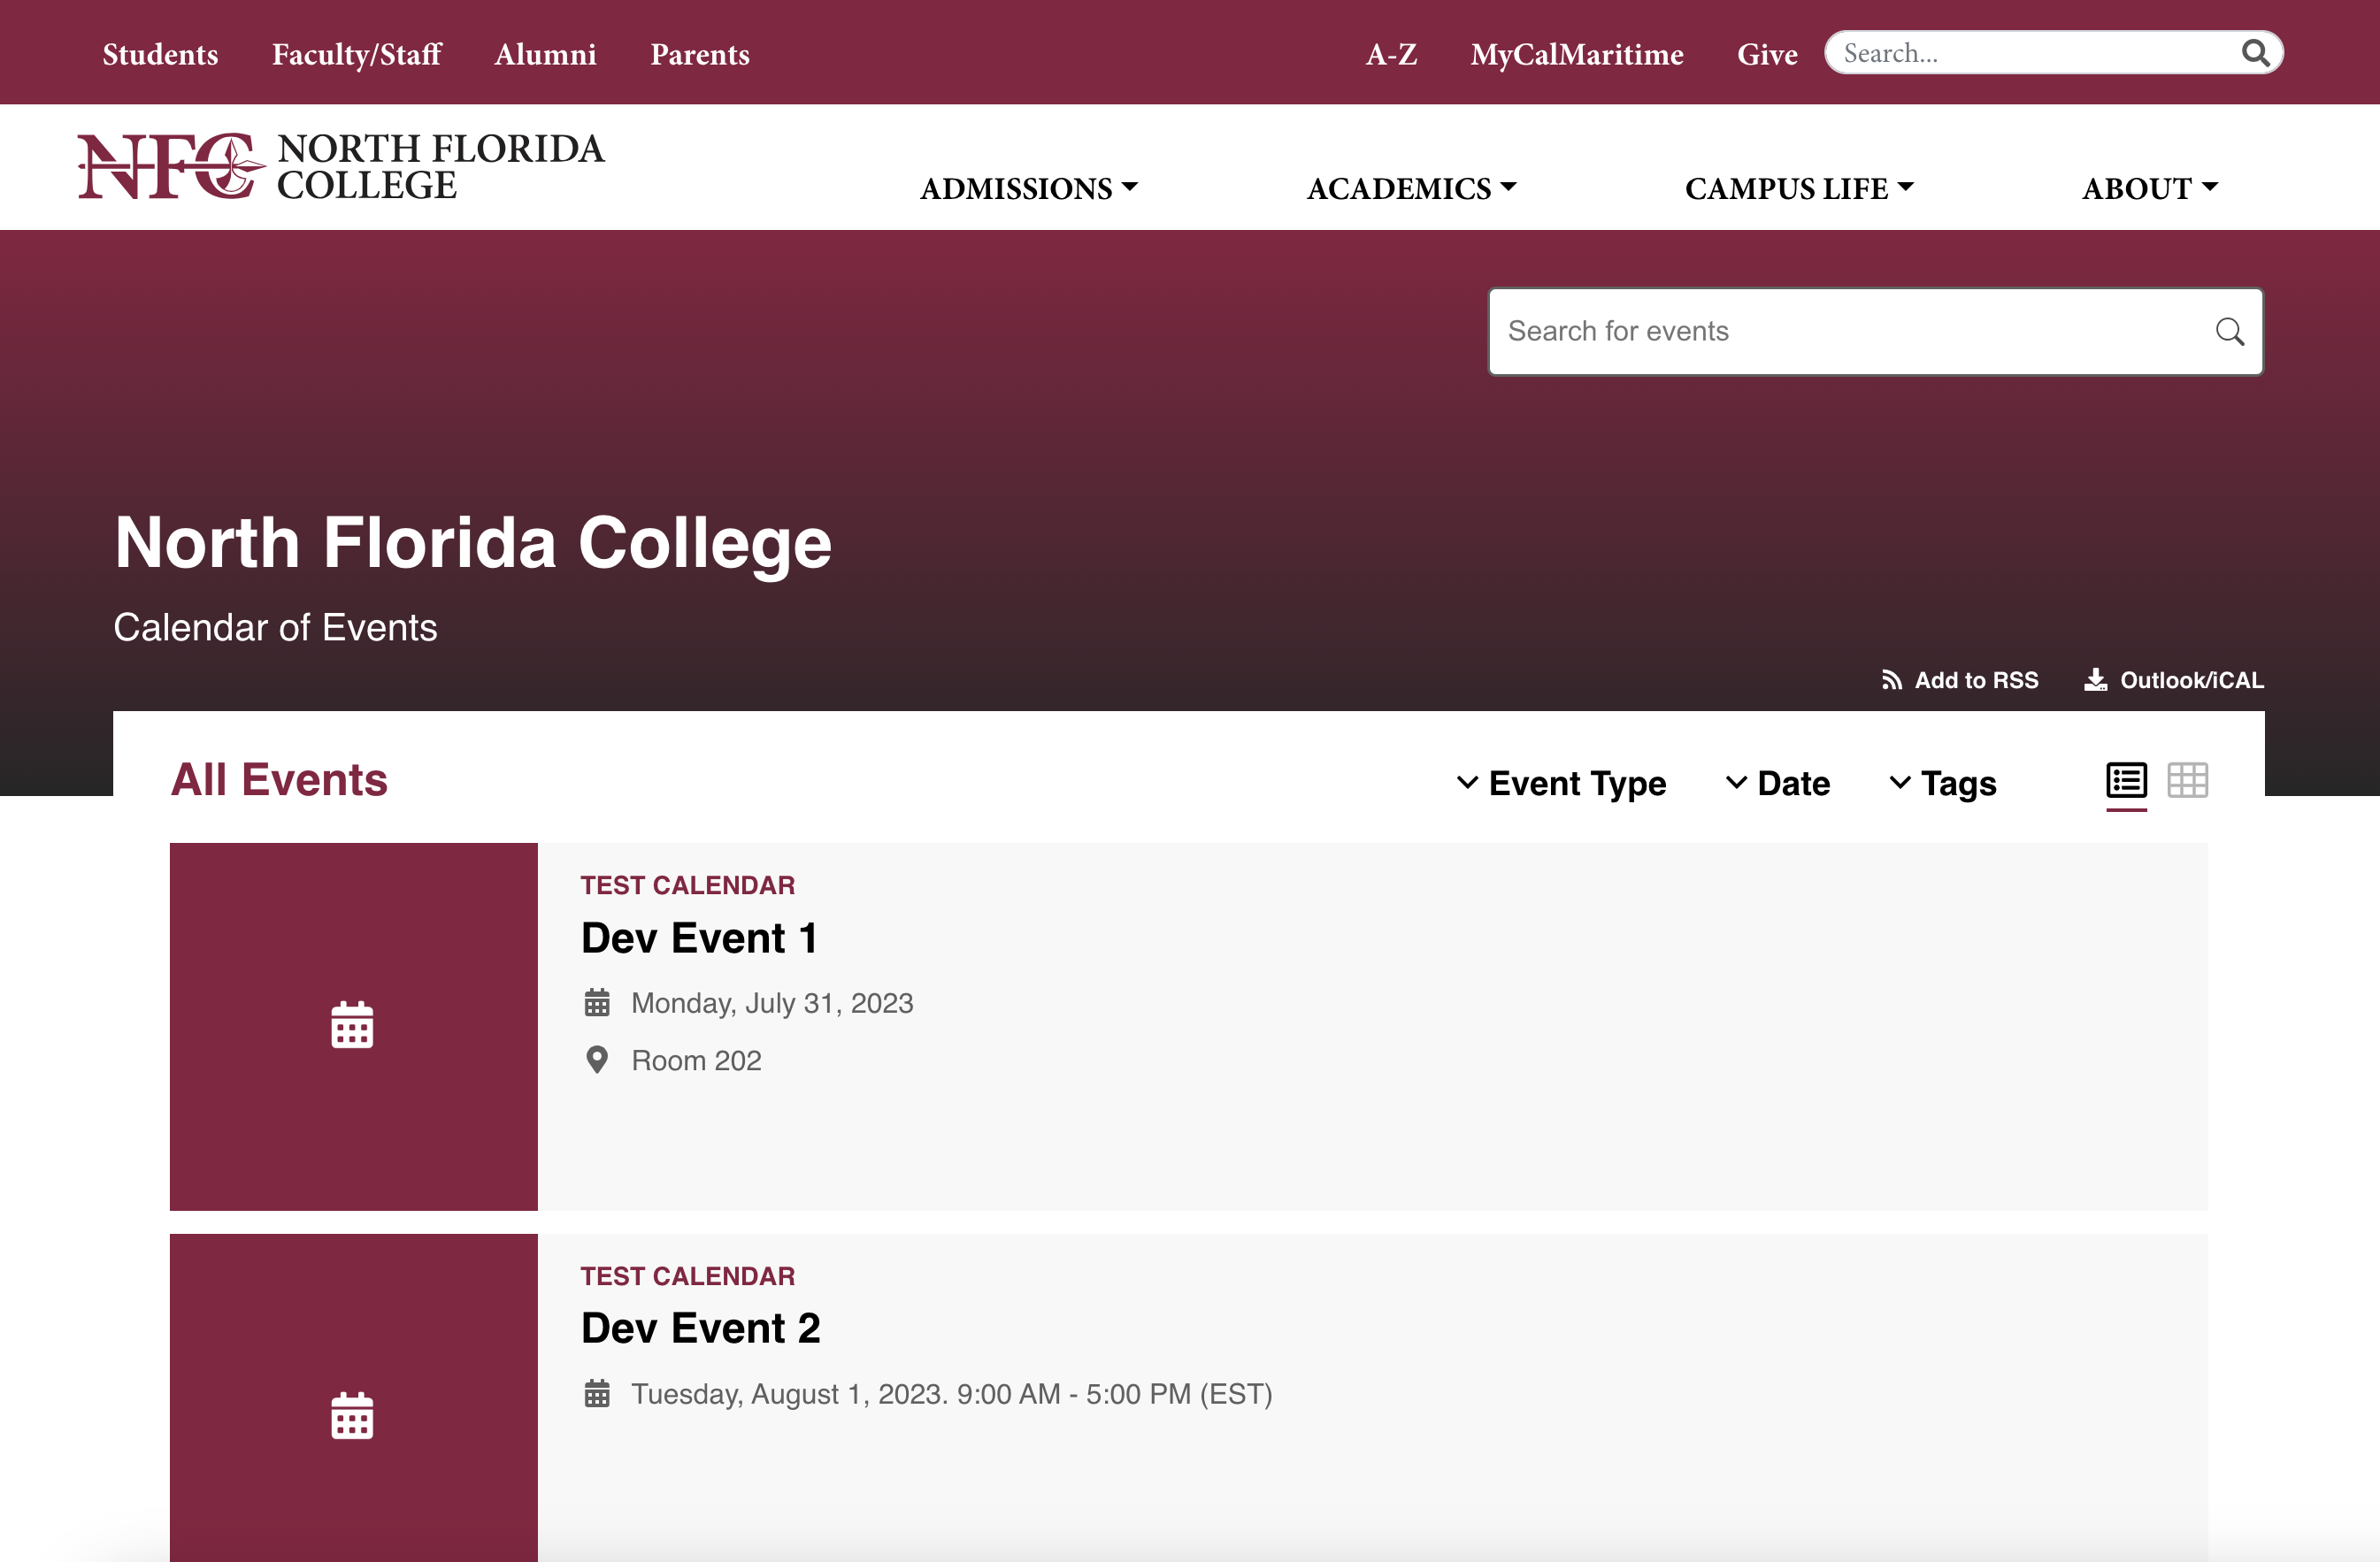Switch to grid view layout

click(x=2187, y=781)
